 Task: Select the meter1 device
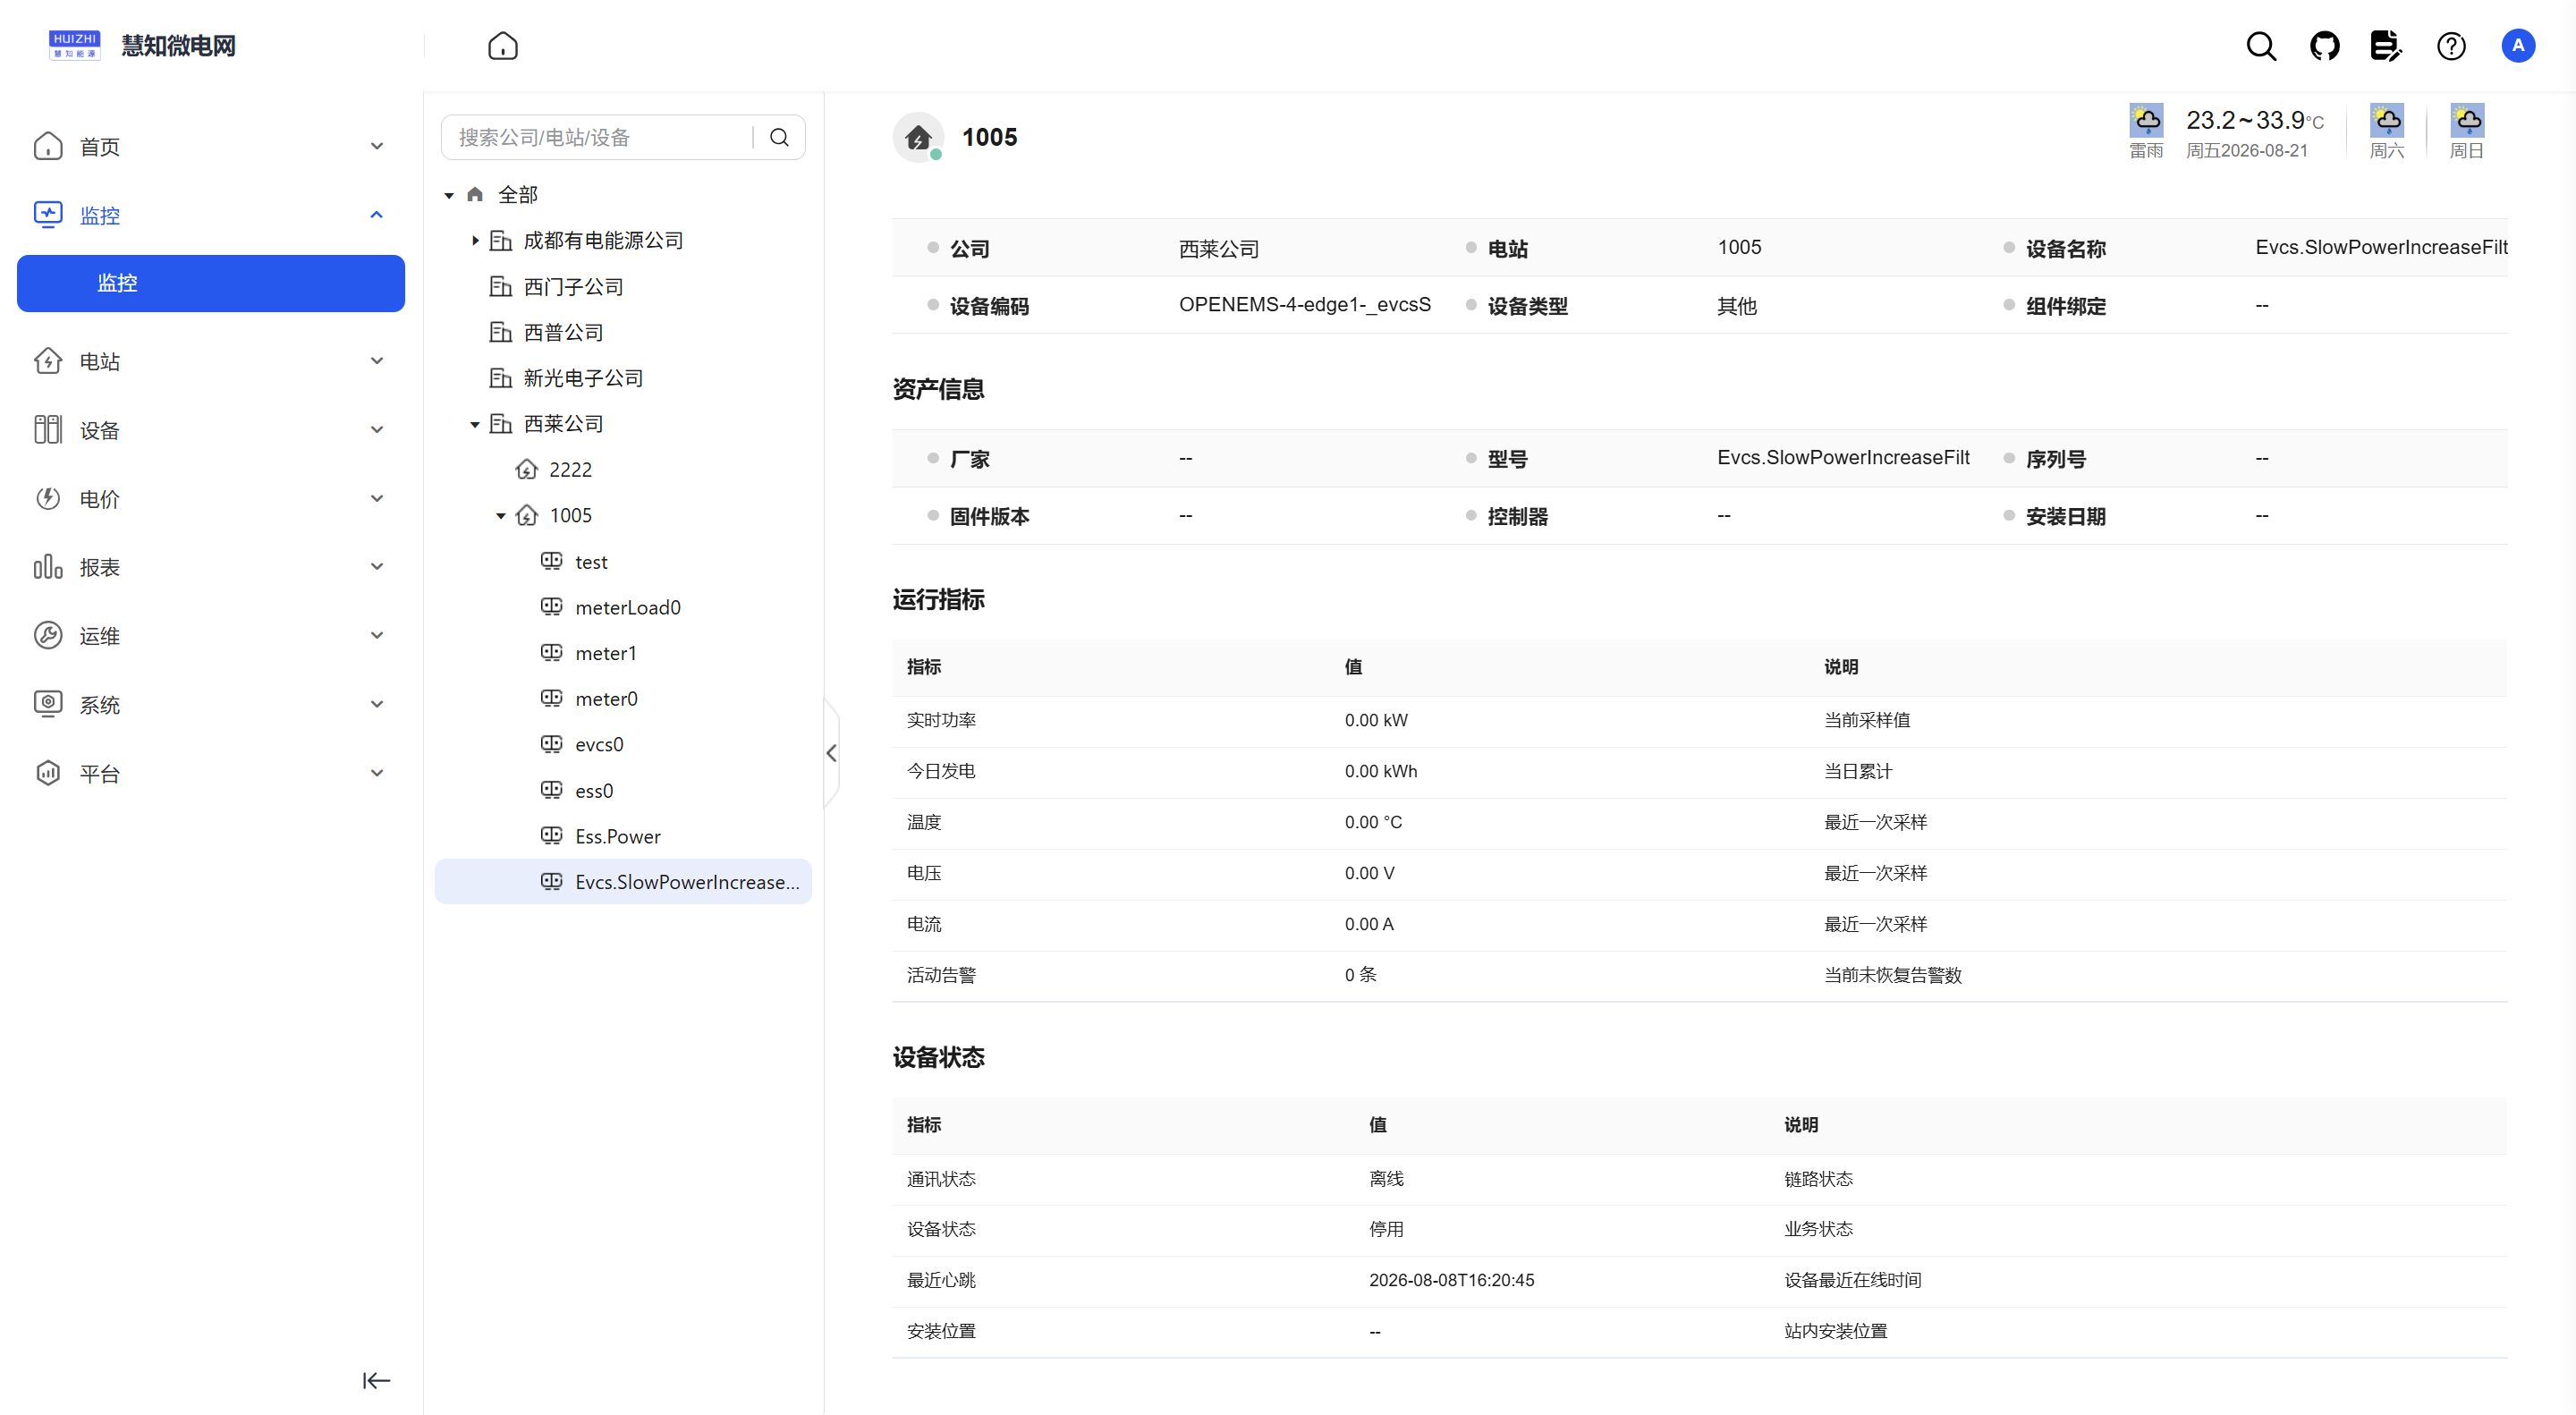606,653
